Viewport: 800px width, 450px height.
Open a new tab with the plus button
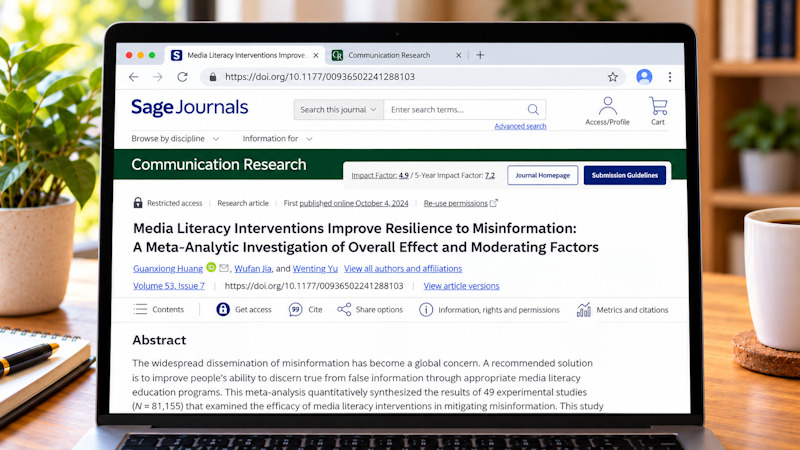(480, 55)
